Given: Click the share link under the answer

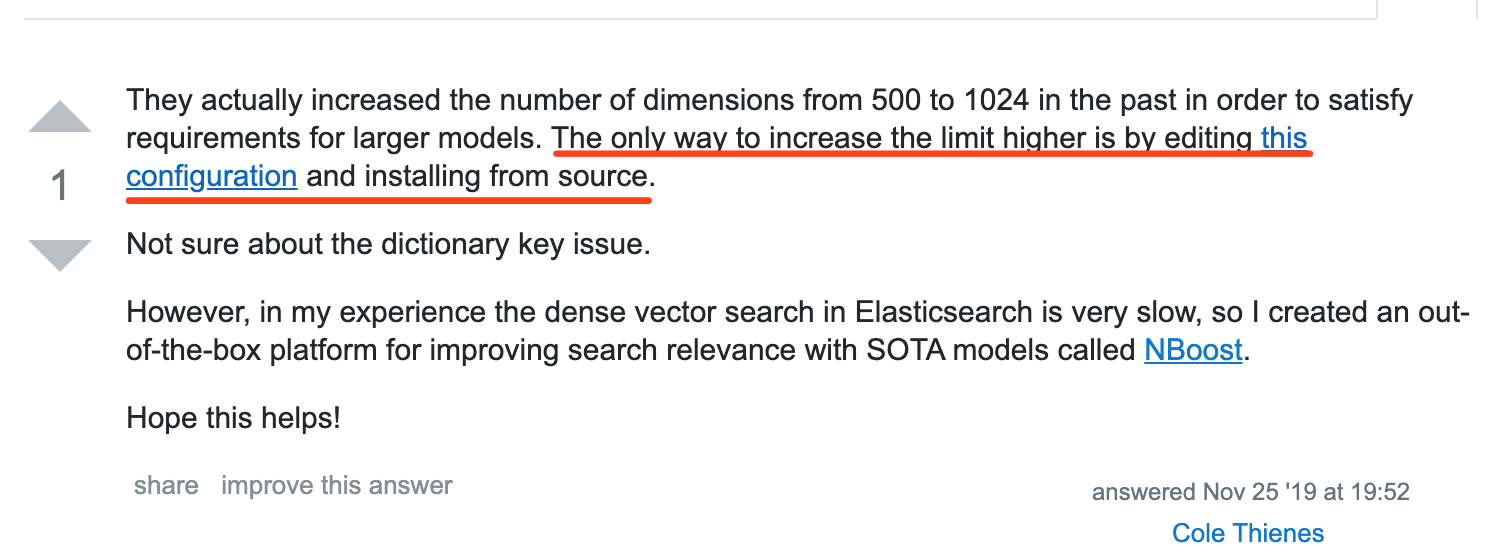Looking at the screenshot, I should (166, 486).
